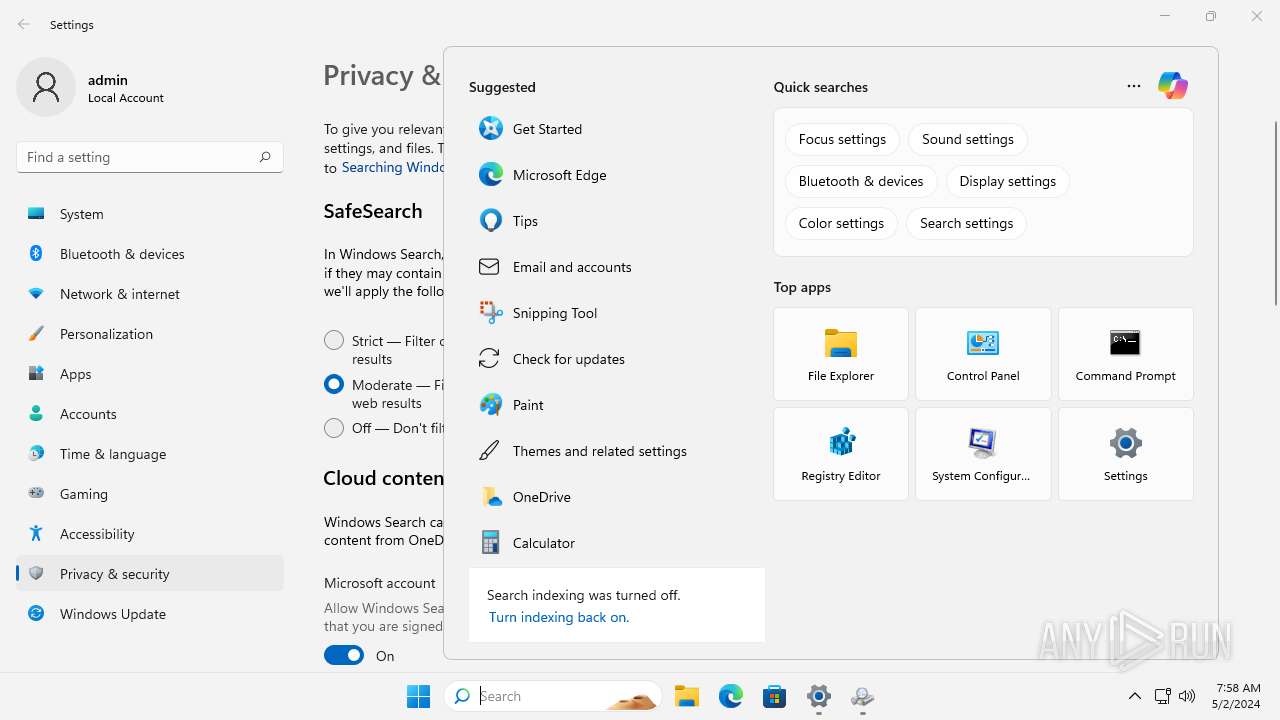Screen dimensions: 1280x720
Task: Open Paint from suggested list
Action: 616,405
